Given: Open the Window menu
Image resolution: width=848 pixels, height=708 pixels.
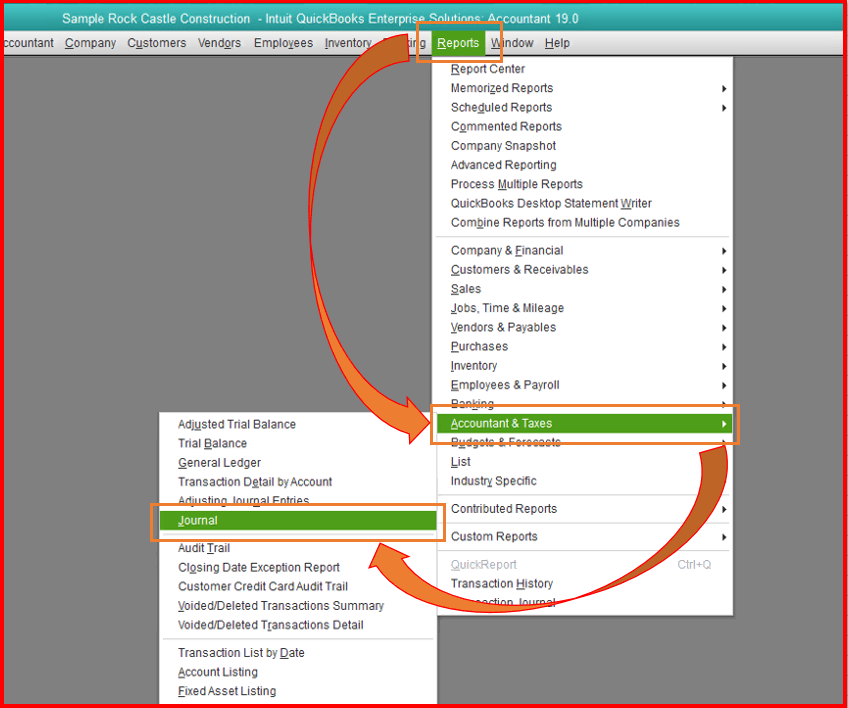Looking at the screenshot, I should pyautogui.click(x=512, y=43).
